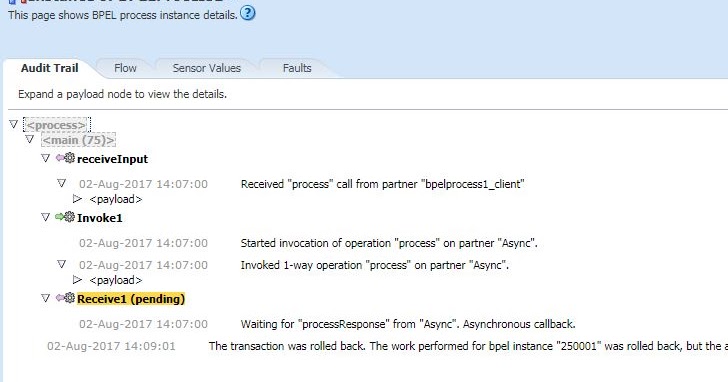The image size is (728, 382).
Task: Select the <main (75)> tree label
Action: 78,140
